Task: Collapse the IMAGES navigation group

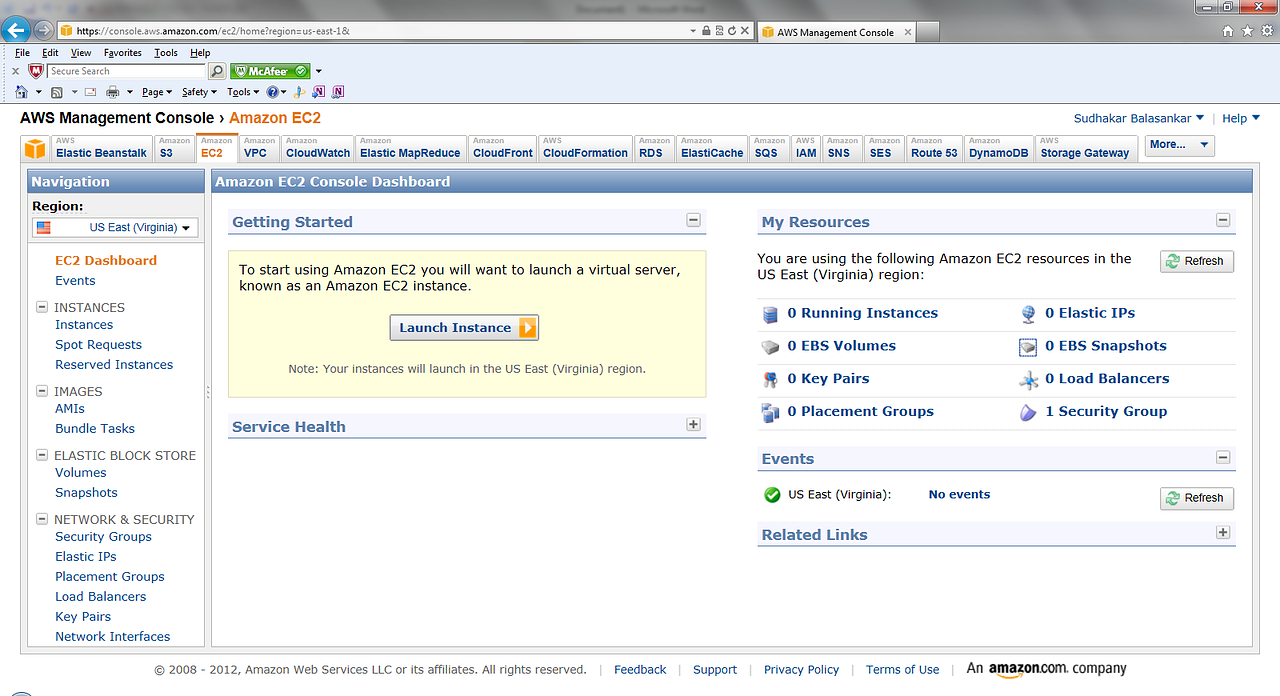Action: point(42,391)
